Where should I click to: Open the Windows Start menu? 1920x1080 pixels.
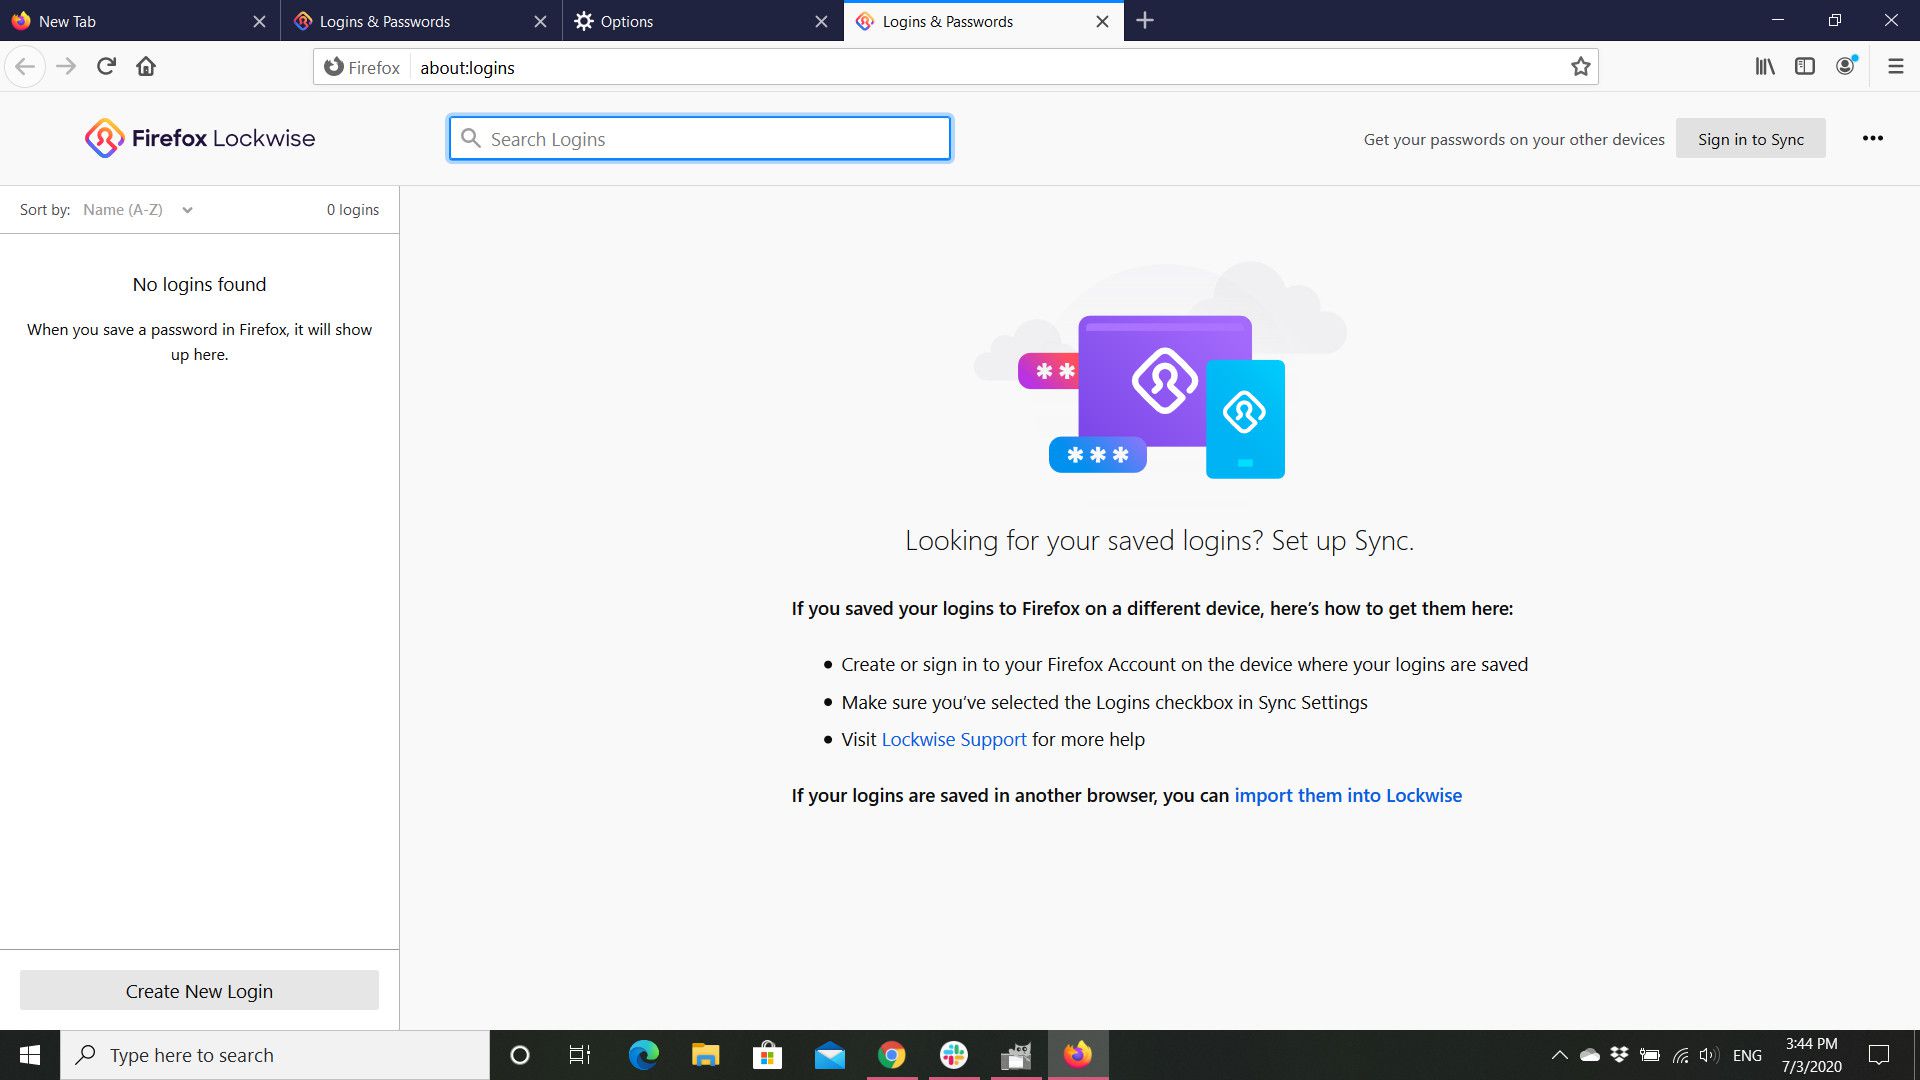[30, 1055]
